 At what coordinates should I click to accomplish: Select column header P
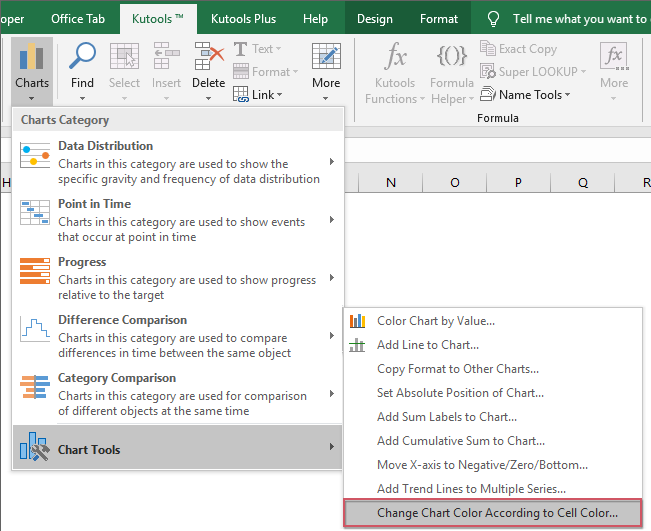click(518, 182)
